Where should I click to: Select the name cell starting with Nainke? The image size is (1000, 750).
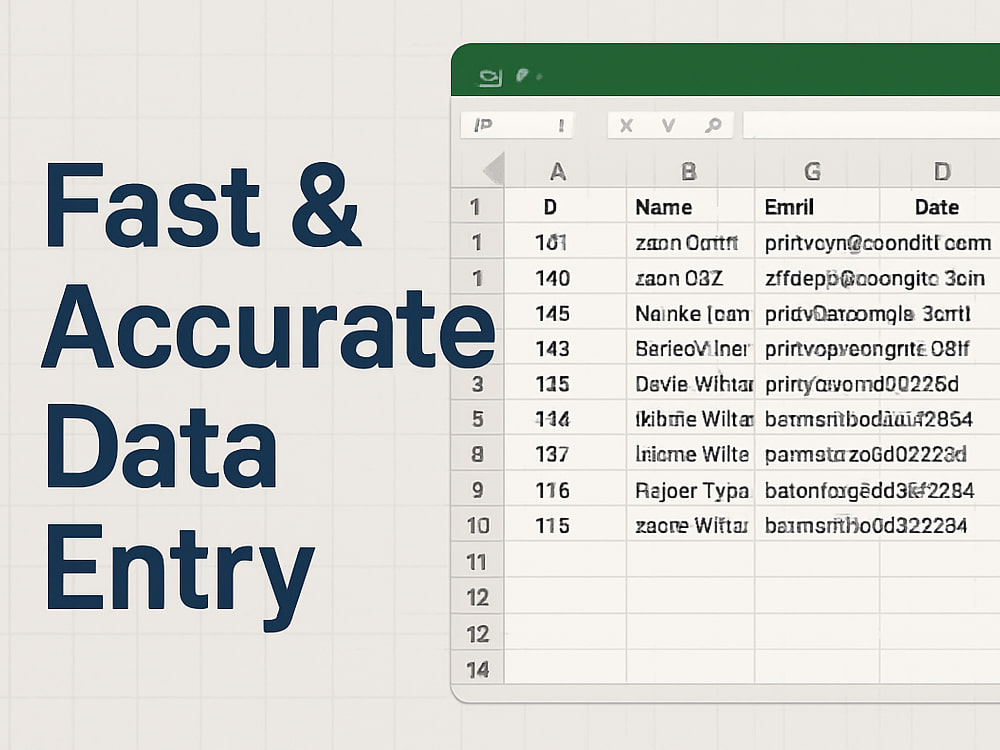click(x=691, y=313)
